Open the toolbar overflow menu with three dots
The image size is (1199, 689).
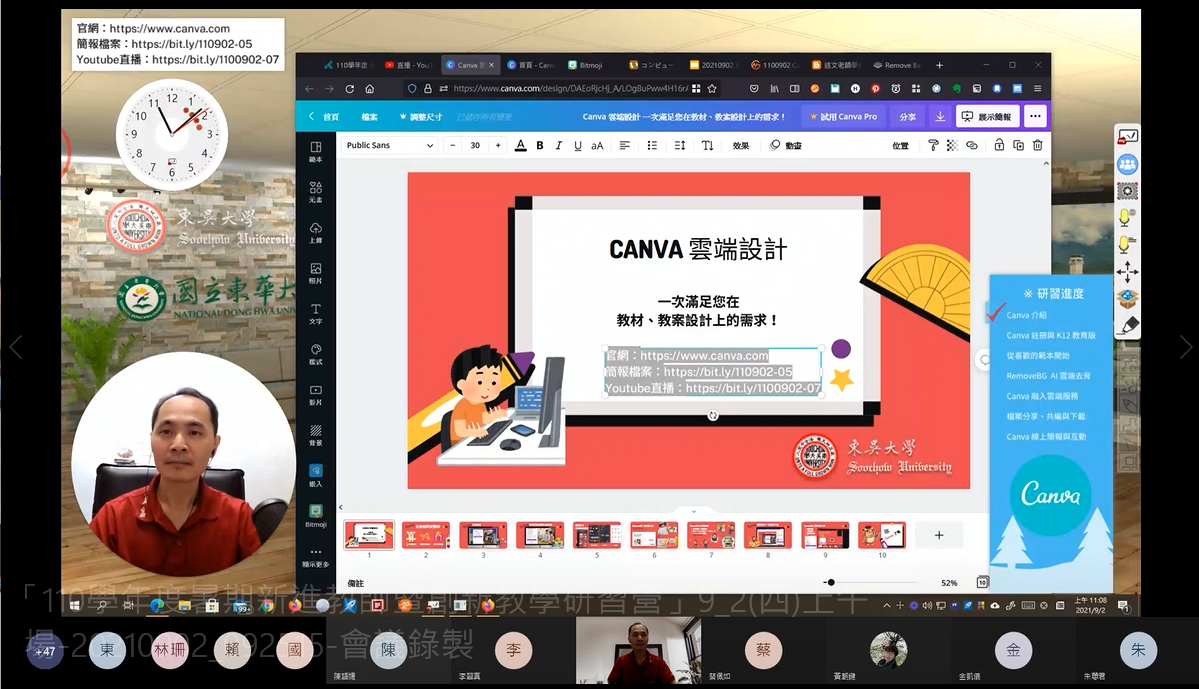(x=1035, y=117)
